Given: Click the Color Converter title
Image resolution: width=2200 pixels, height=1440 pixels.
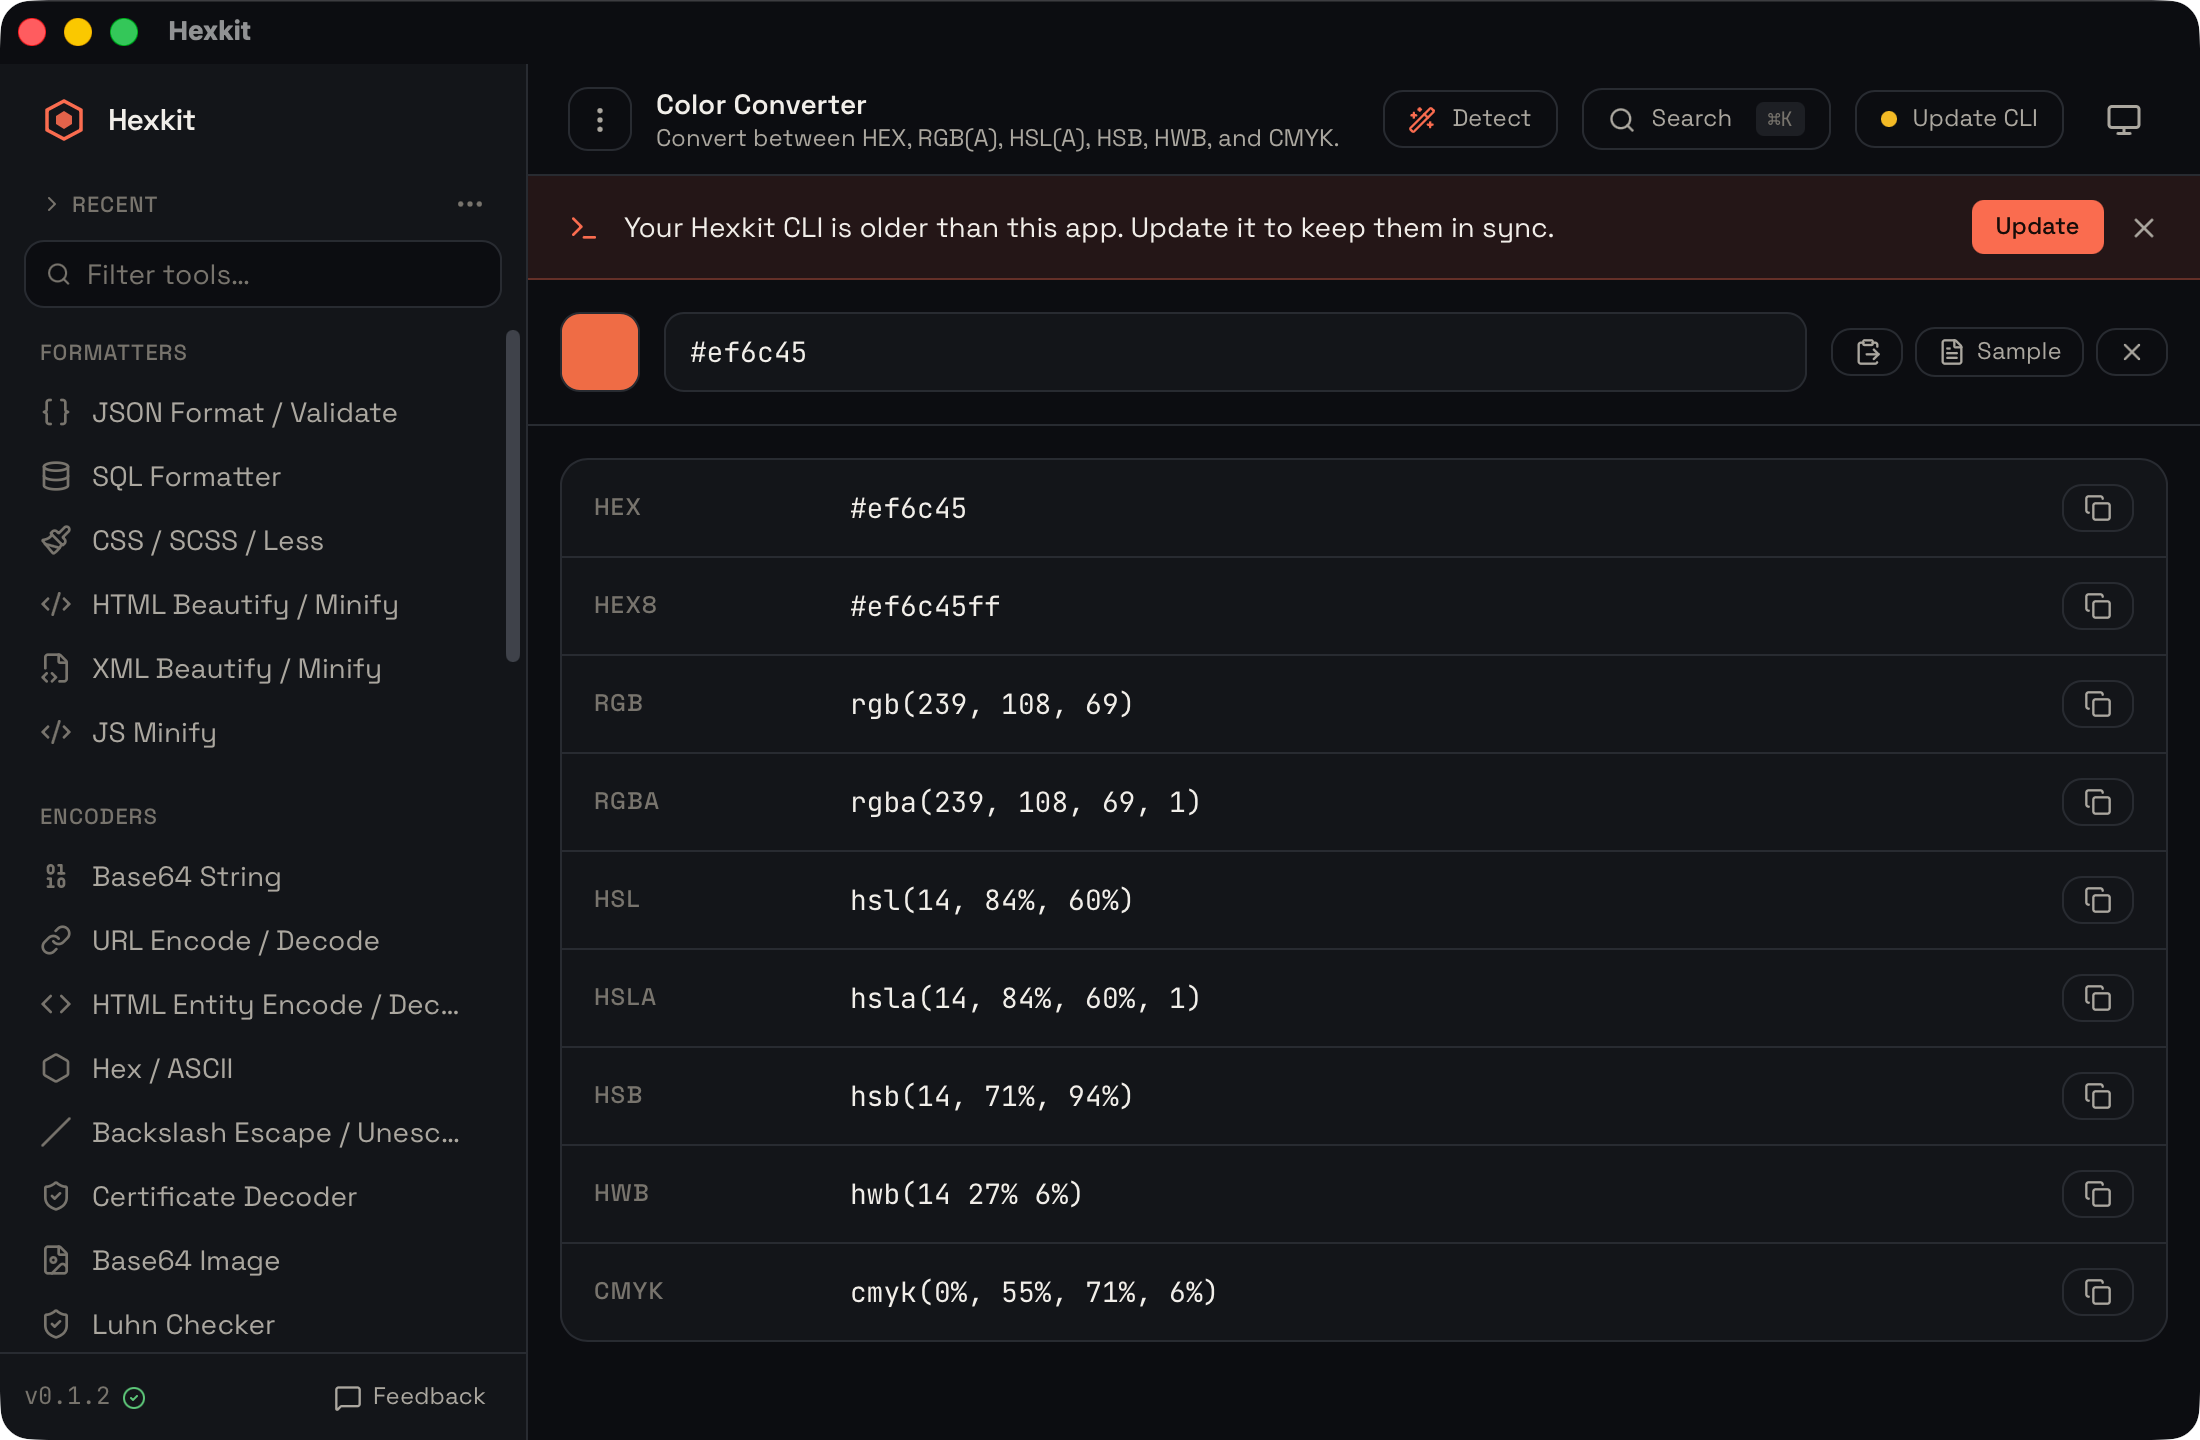Looking at the screenshot, I should coord(761,104).
